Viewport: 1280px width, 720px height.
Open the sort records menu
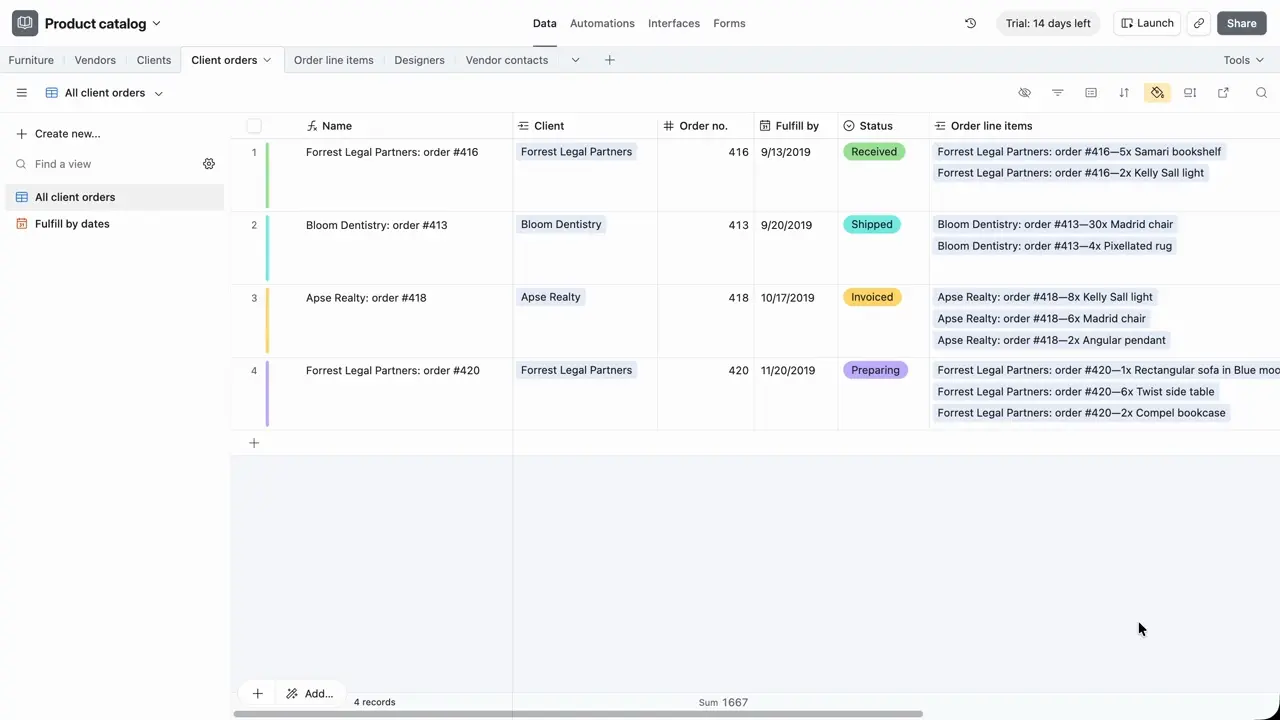click(x=1124, y=92)
